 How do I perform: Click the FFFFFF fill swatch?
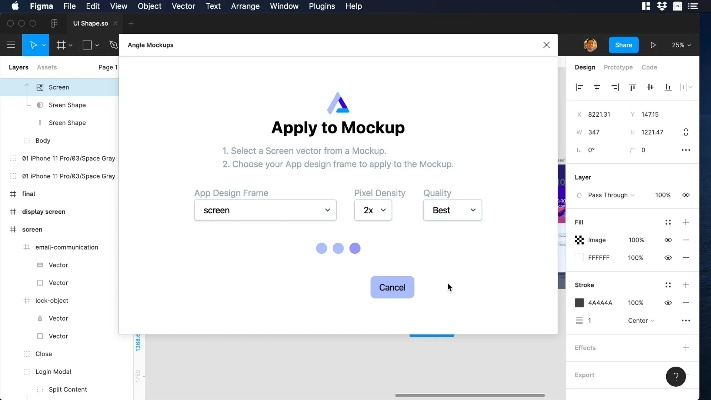click(x=579, y=258)
